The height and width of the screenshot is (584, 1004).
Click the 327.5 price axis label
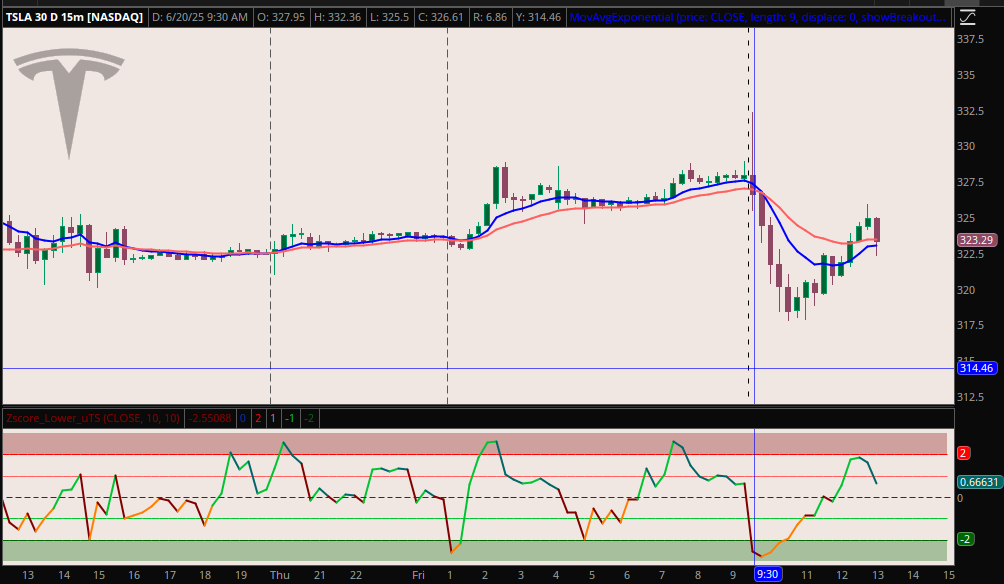pyautogui.click(x=970, y=182)
